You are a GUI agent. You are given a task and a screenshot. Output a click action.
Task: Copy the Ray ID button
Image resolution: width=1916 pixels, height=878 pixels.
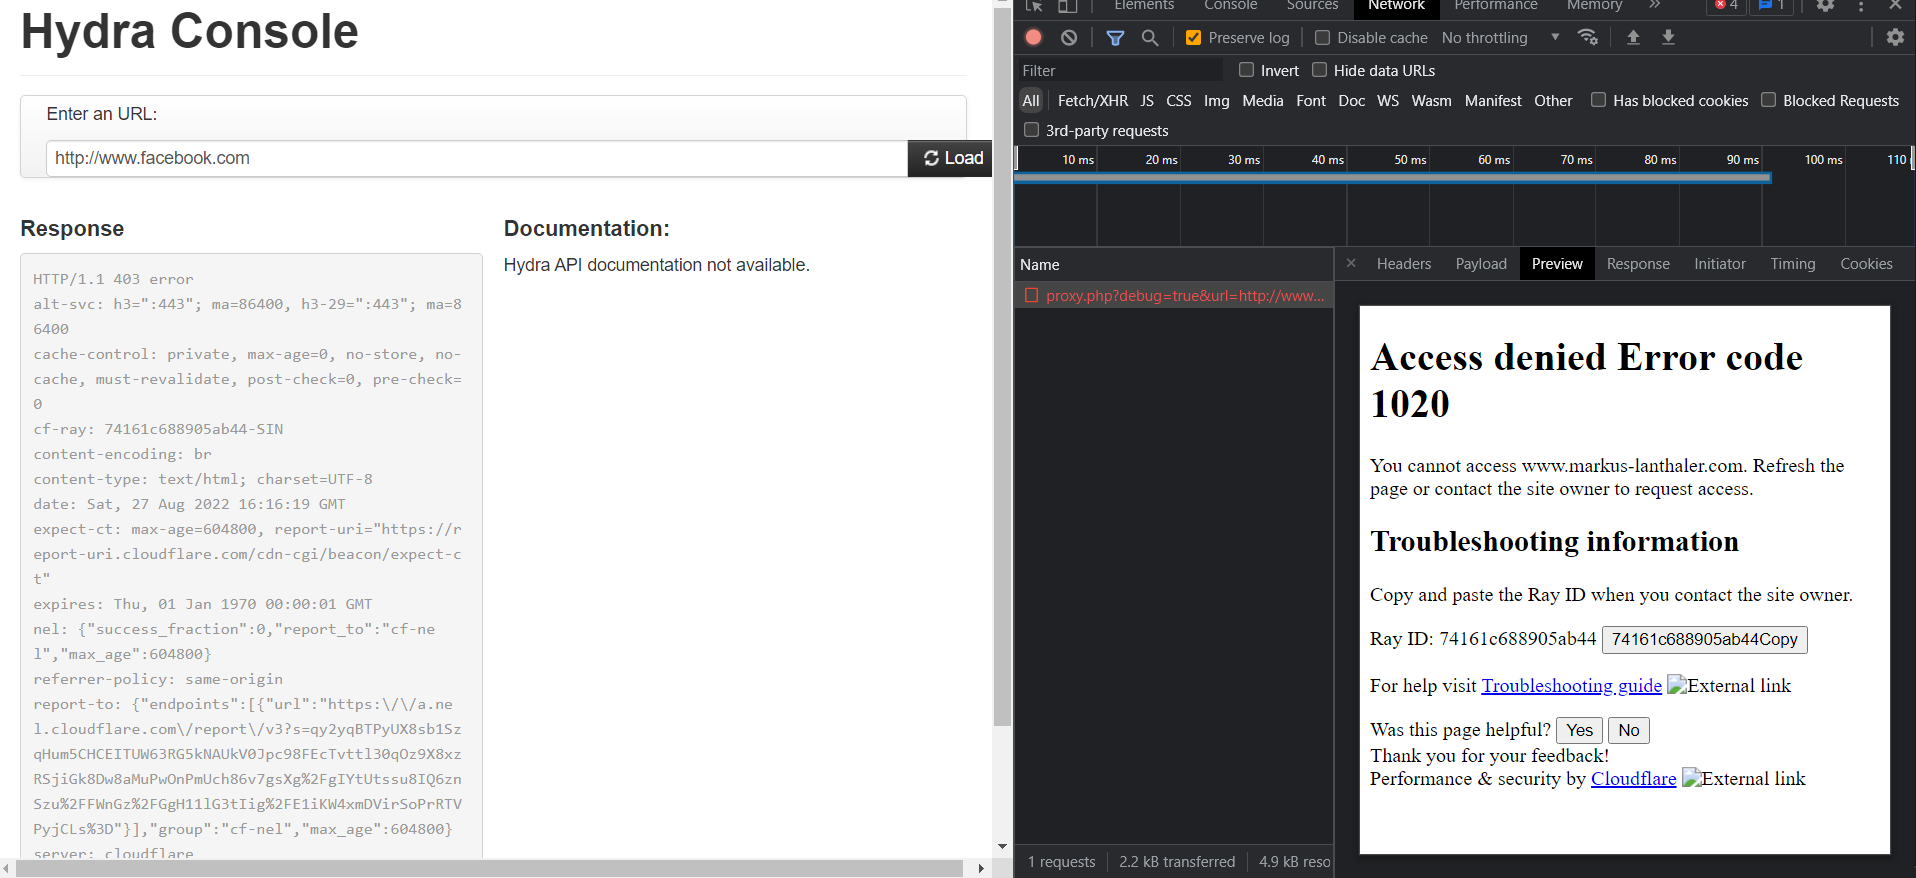(x=1704, y=639)
